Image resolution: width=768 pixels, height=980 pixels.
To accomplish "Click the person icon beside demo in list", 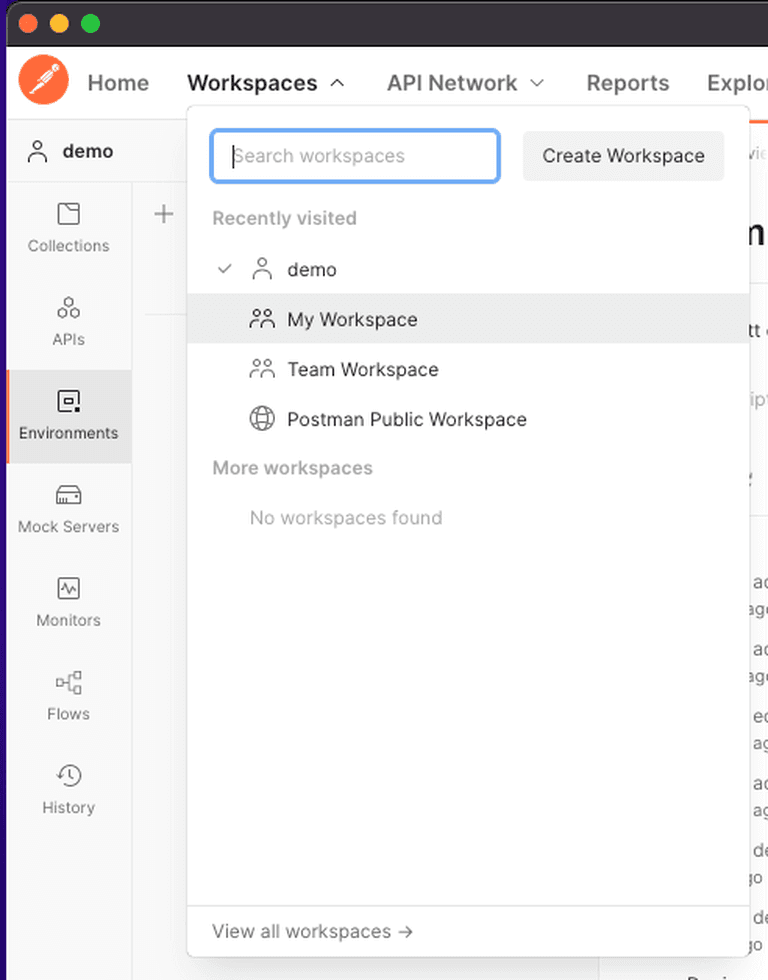I will pyautogui.click(x=262, y=269).
